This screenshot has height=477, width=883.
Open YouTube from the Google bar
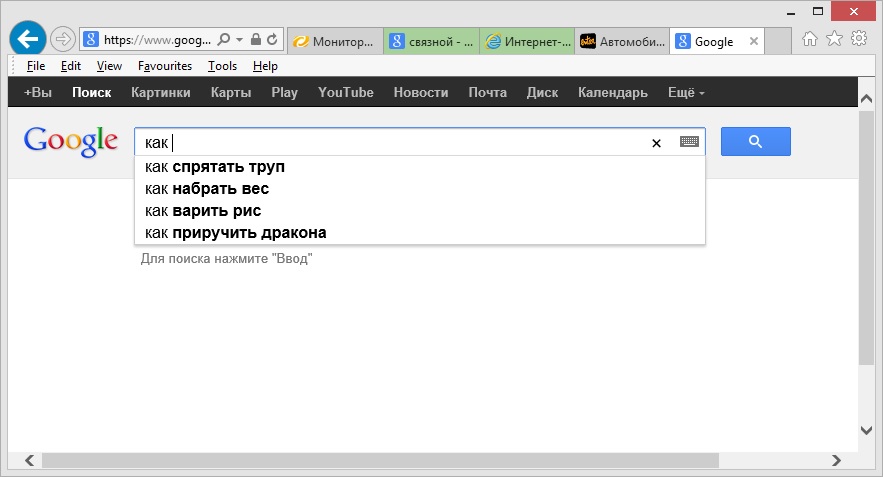pos(346,92)
